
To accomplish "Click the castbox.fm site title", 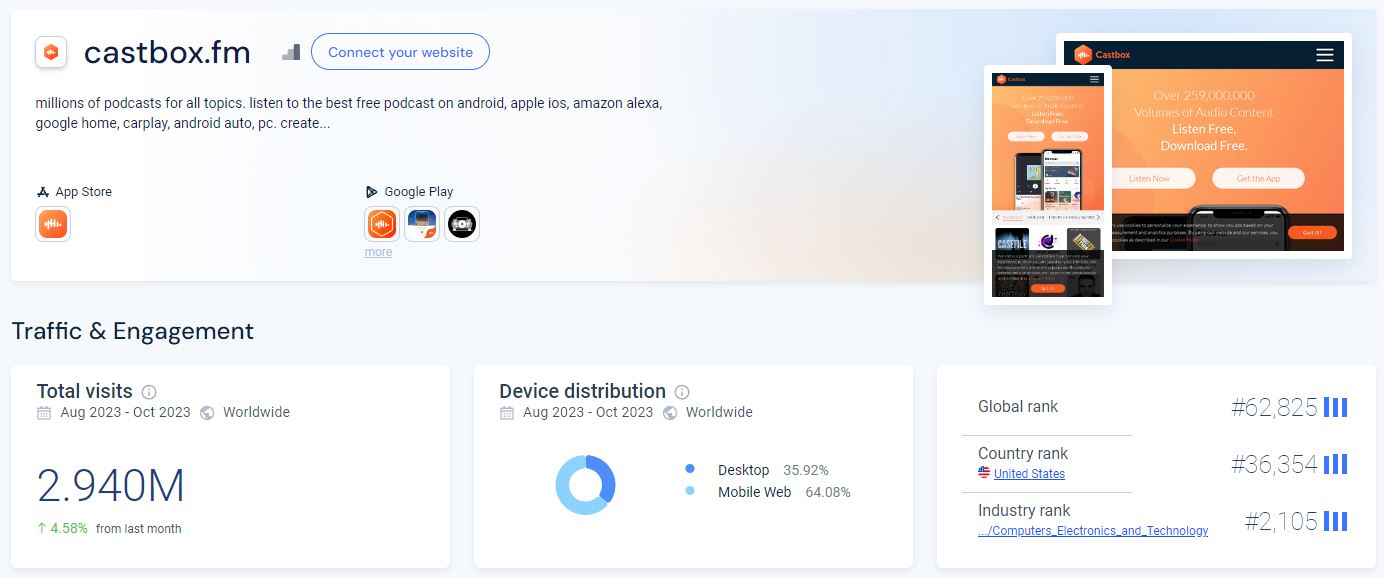I will (167, 52).
